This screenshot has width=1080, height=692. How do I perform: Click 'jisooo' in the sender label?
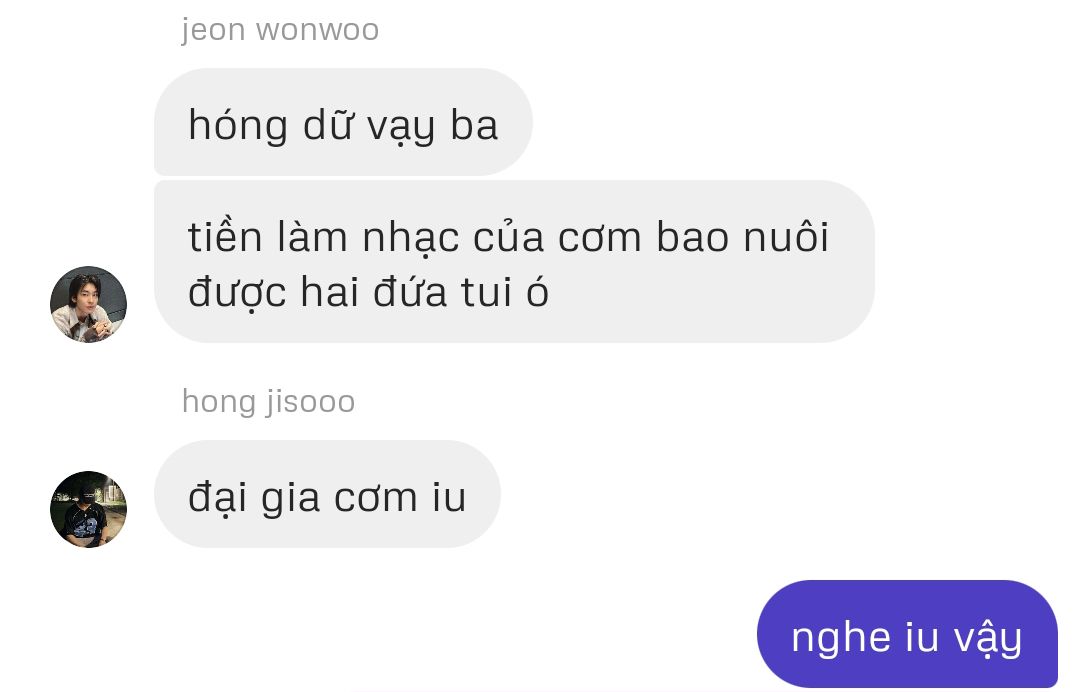point(311,402)
